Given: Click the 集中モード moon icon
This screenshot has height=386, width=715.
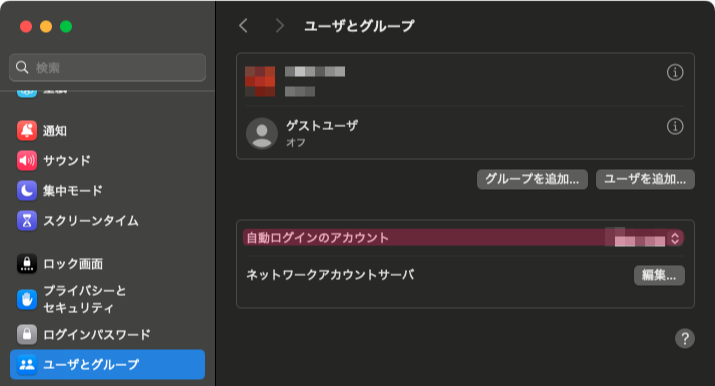Looking at the screenshot, I should 27,190.
